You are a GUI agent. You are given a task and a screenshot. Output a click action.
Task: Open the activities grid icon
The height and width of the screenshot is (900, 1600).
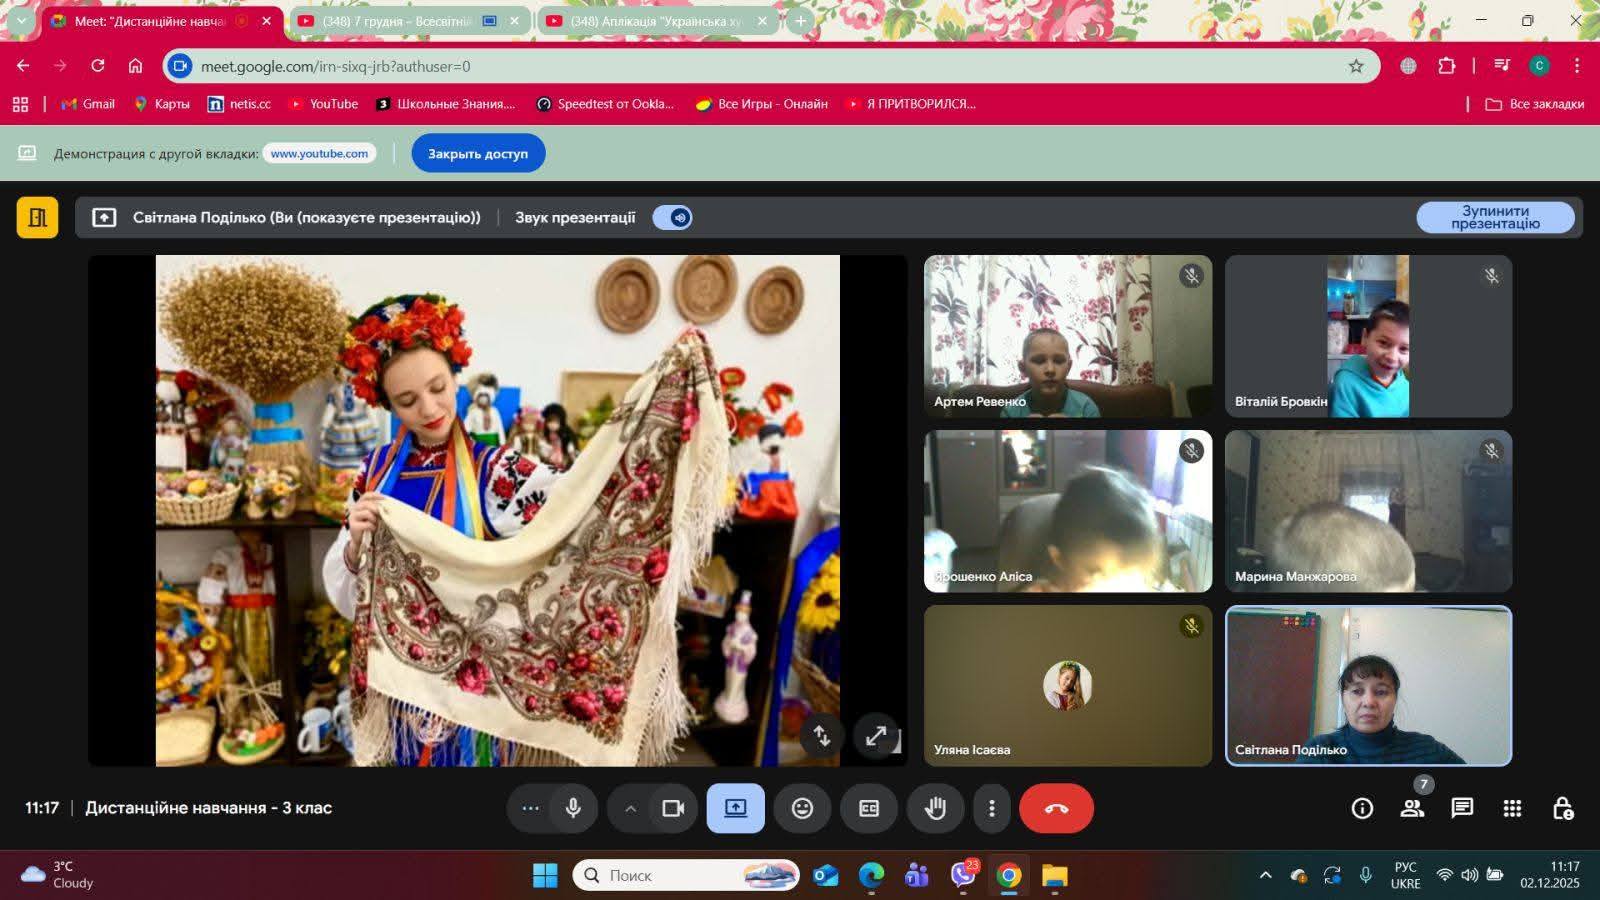(x=1512, y=808)
